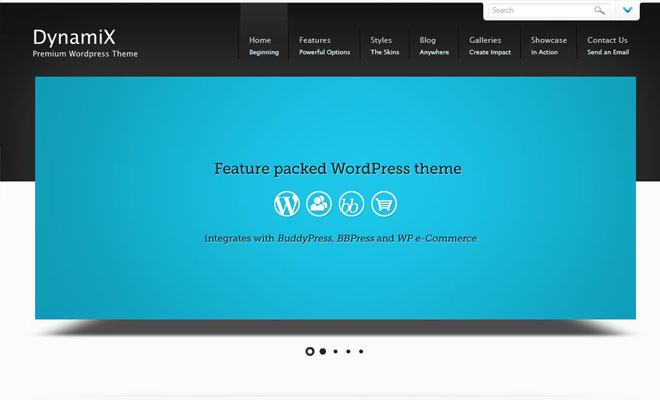Screen dimensions: 660x400
Task: Click the DynamiX site logo link
Action: coord(74,37)
